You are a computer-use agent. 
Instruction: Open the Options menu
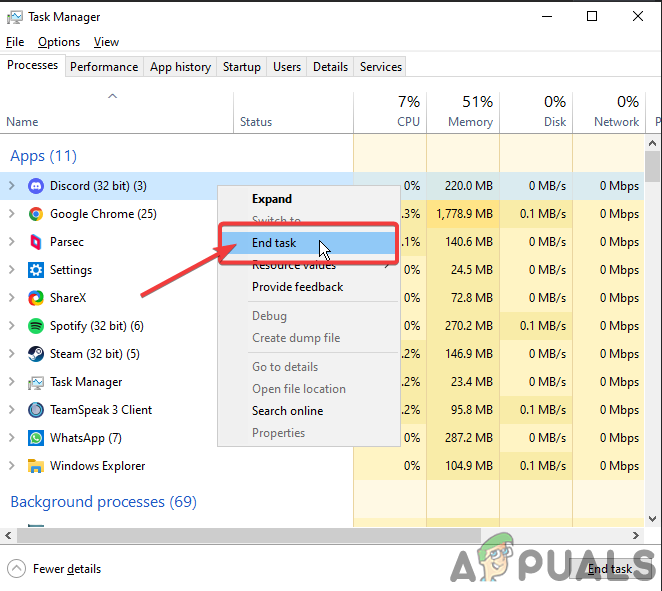[x=59, y=42]
